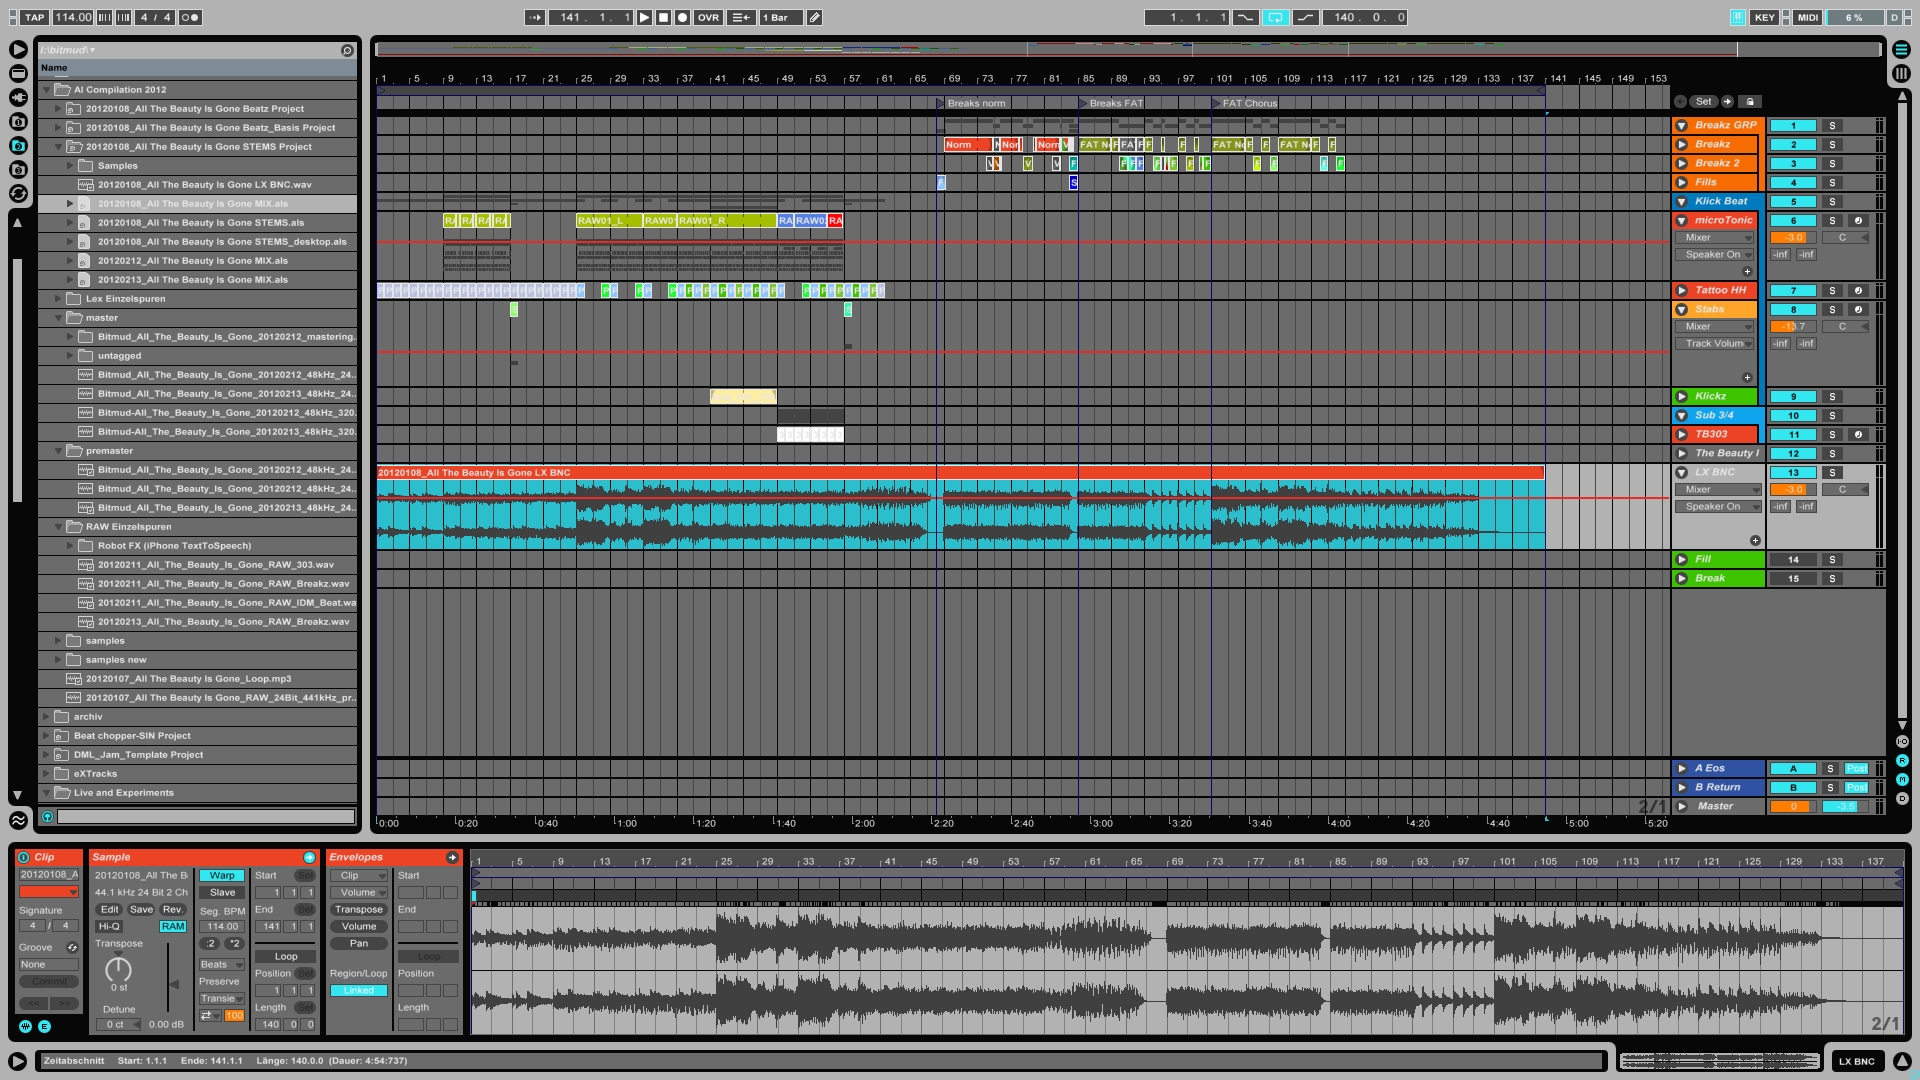Click the Groove hot-swap icon in Clip box
The image size is (1920, 1080).
72,947
